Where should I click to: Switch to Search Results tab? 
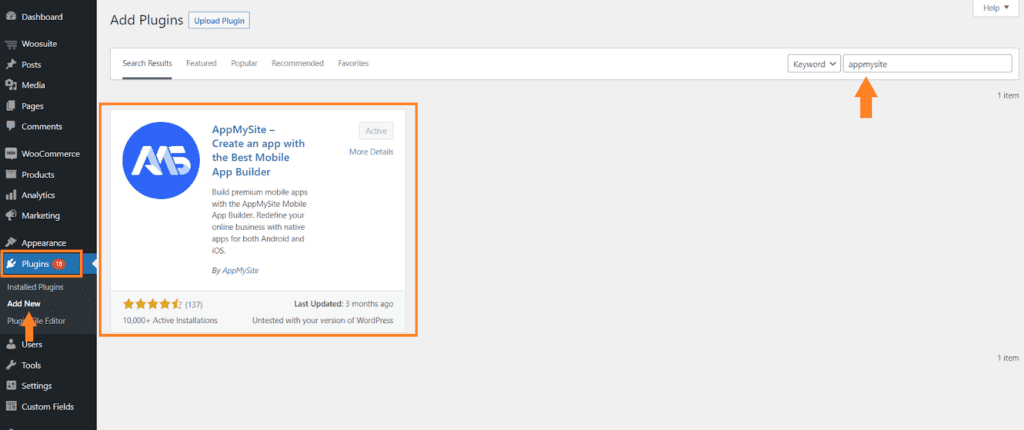tap(147, 63)
